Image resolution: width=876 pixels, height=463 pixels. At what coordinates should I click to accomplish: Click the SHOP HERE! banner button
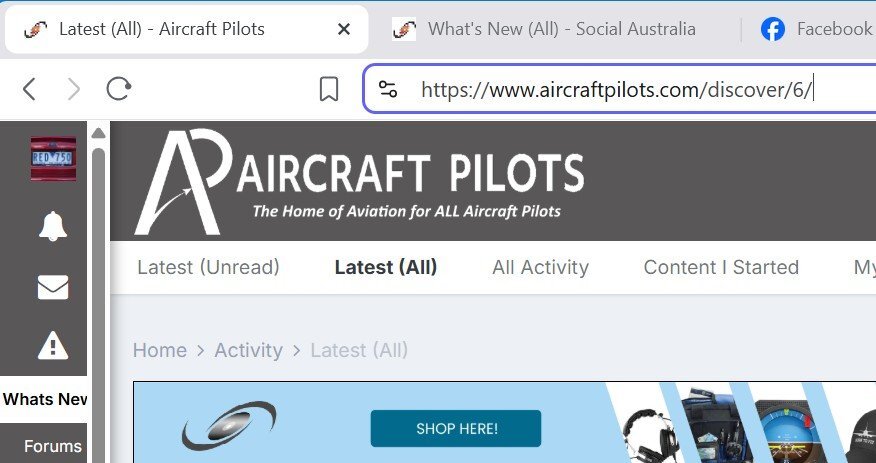pyautogui.click(x=456, y=428)
